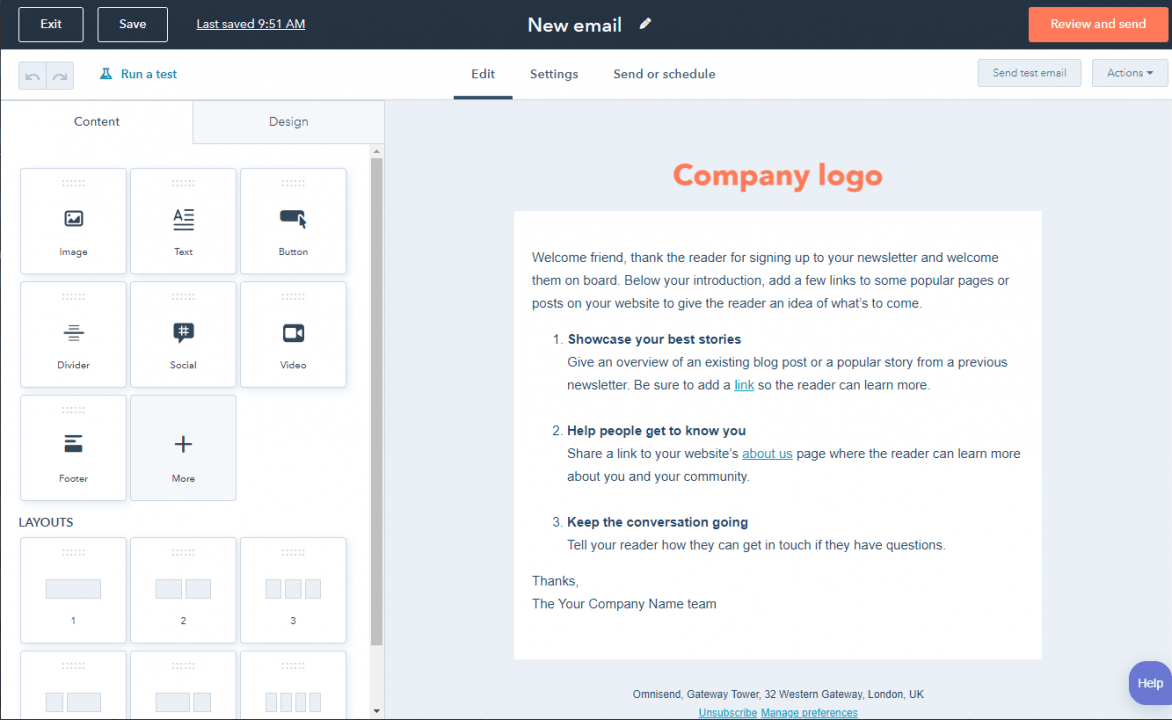Click the 'Thanks,' sign-off line
The height and width of the screenshot is (720, 1172).
(x=555, y=581)
